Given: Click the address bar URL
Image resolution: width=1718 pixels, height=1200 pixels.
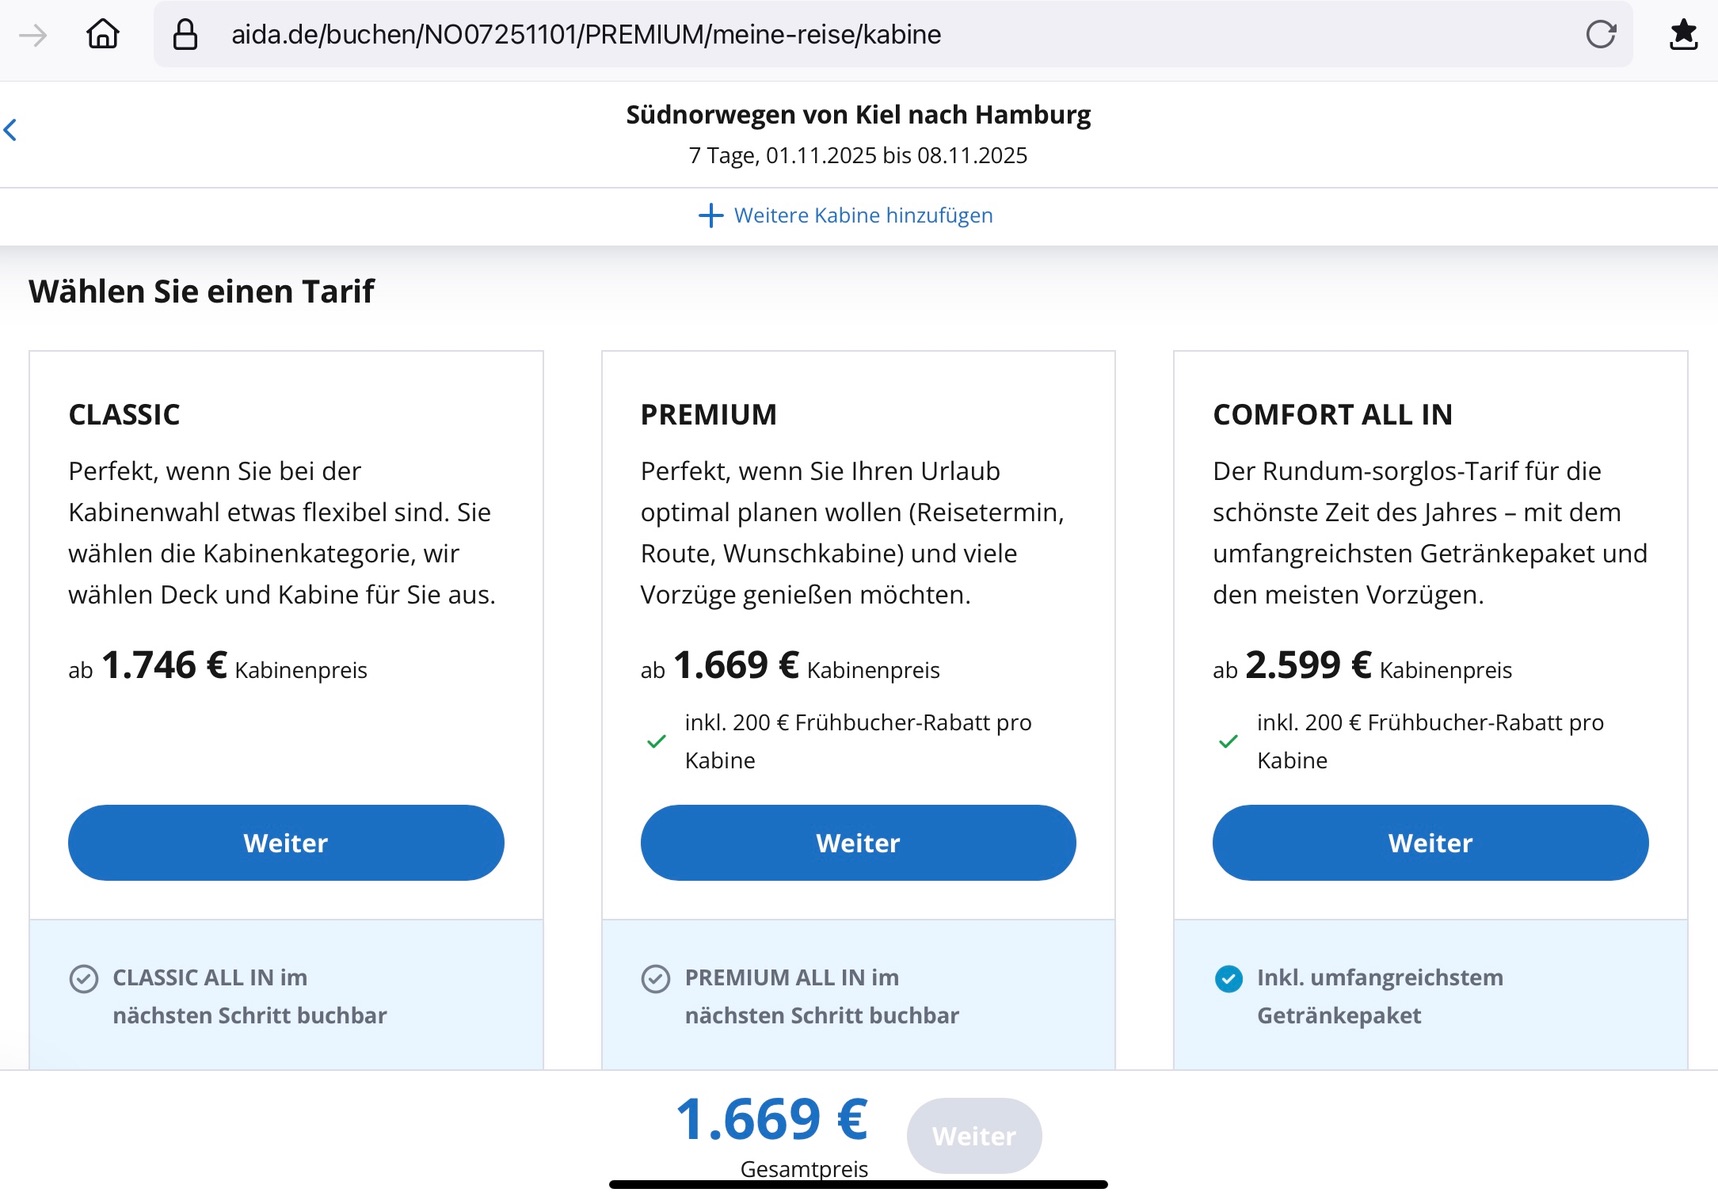Looking at the screenshot, I should pos(586,35).
